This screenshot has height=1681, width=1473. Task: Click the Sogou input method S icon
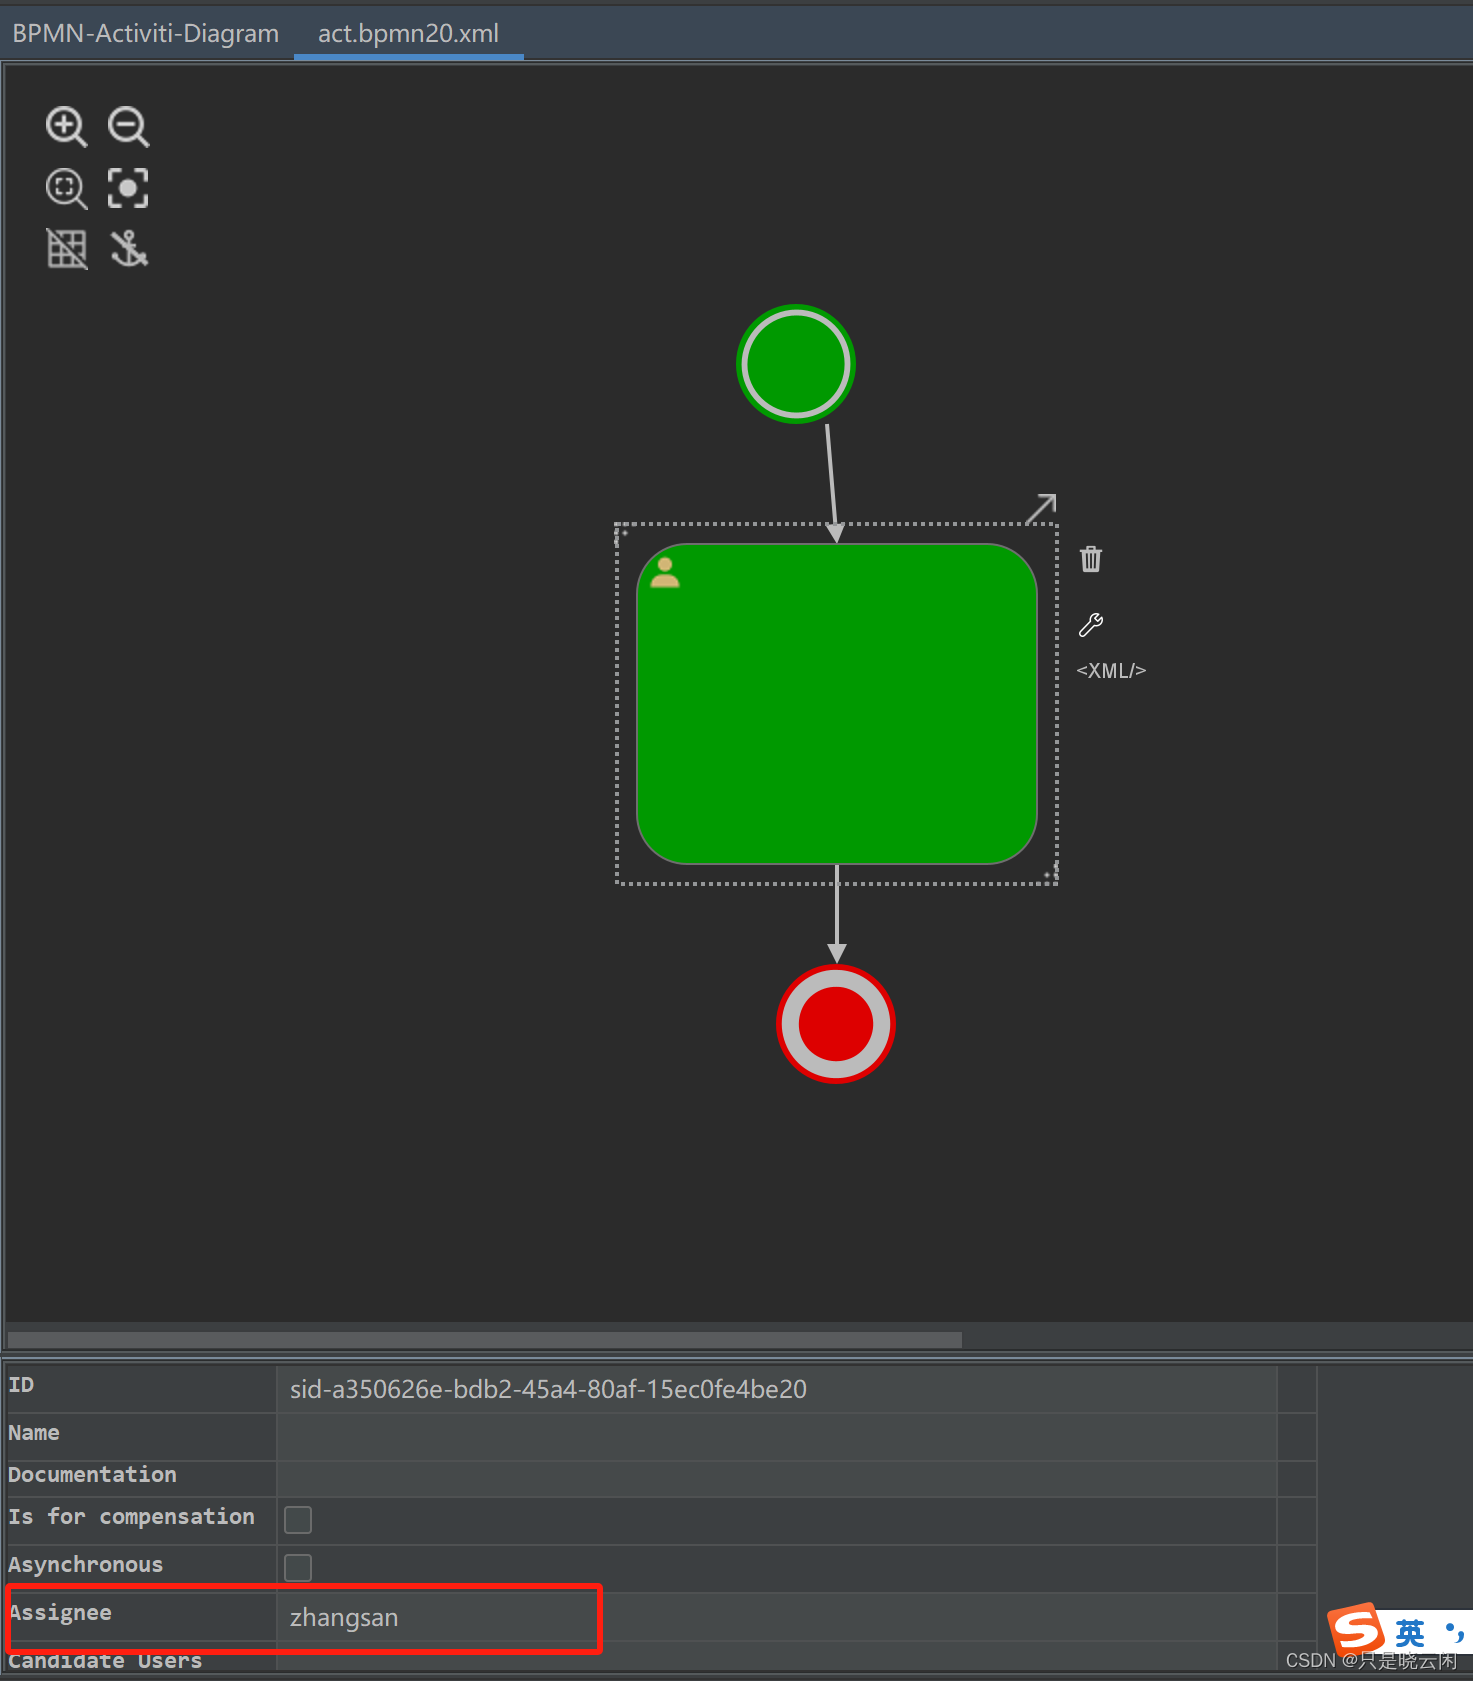(1356, 1630)
